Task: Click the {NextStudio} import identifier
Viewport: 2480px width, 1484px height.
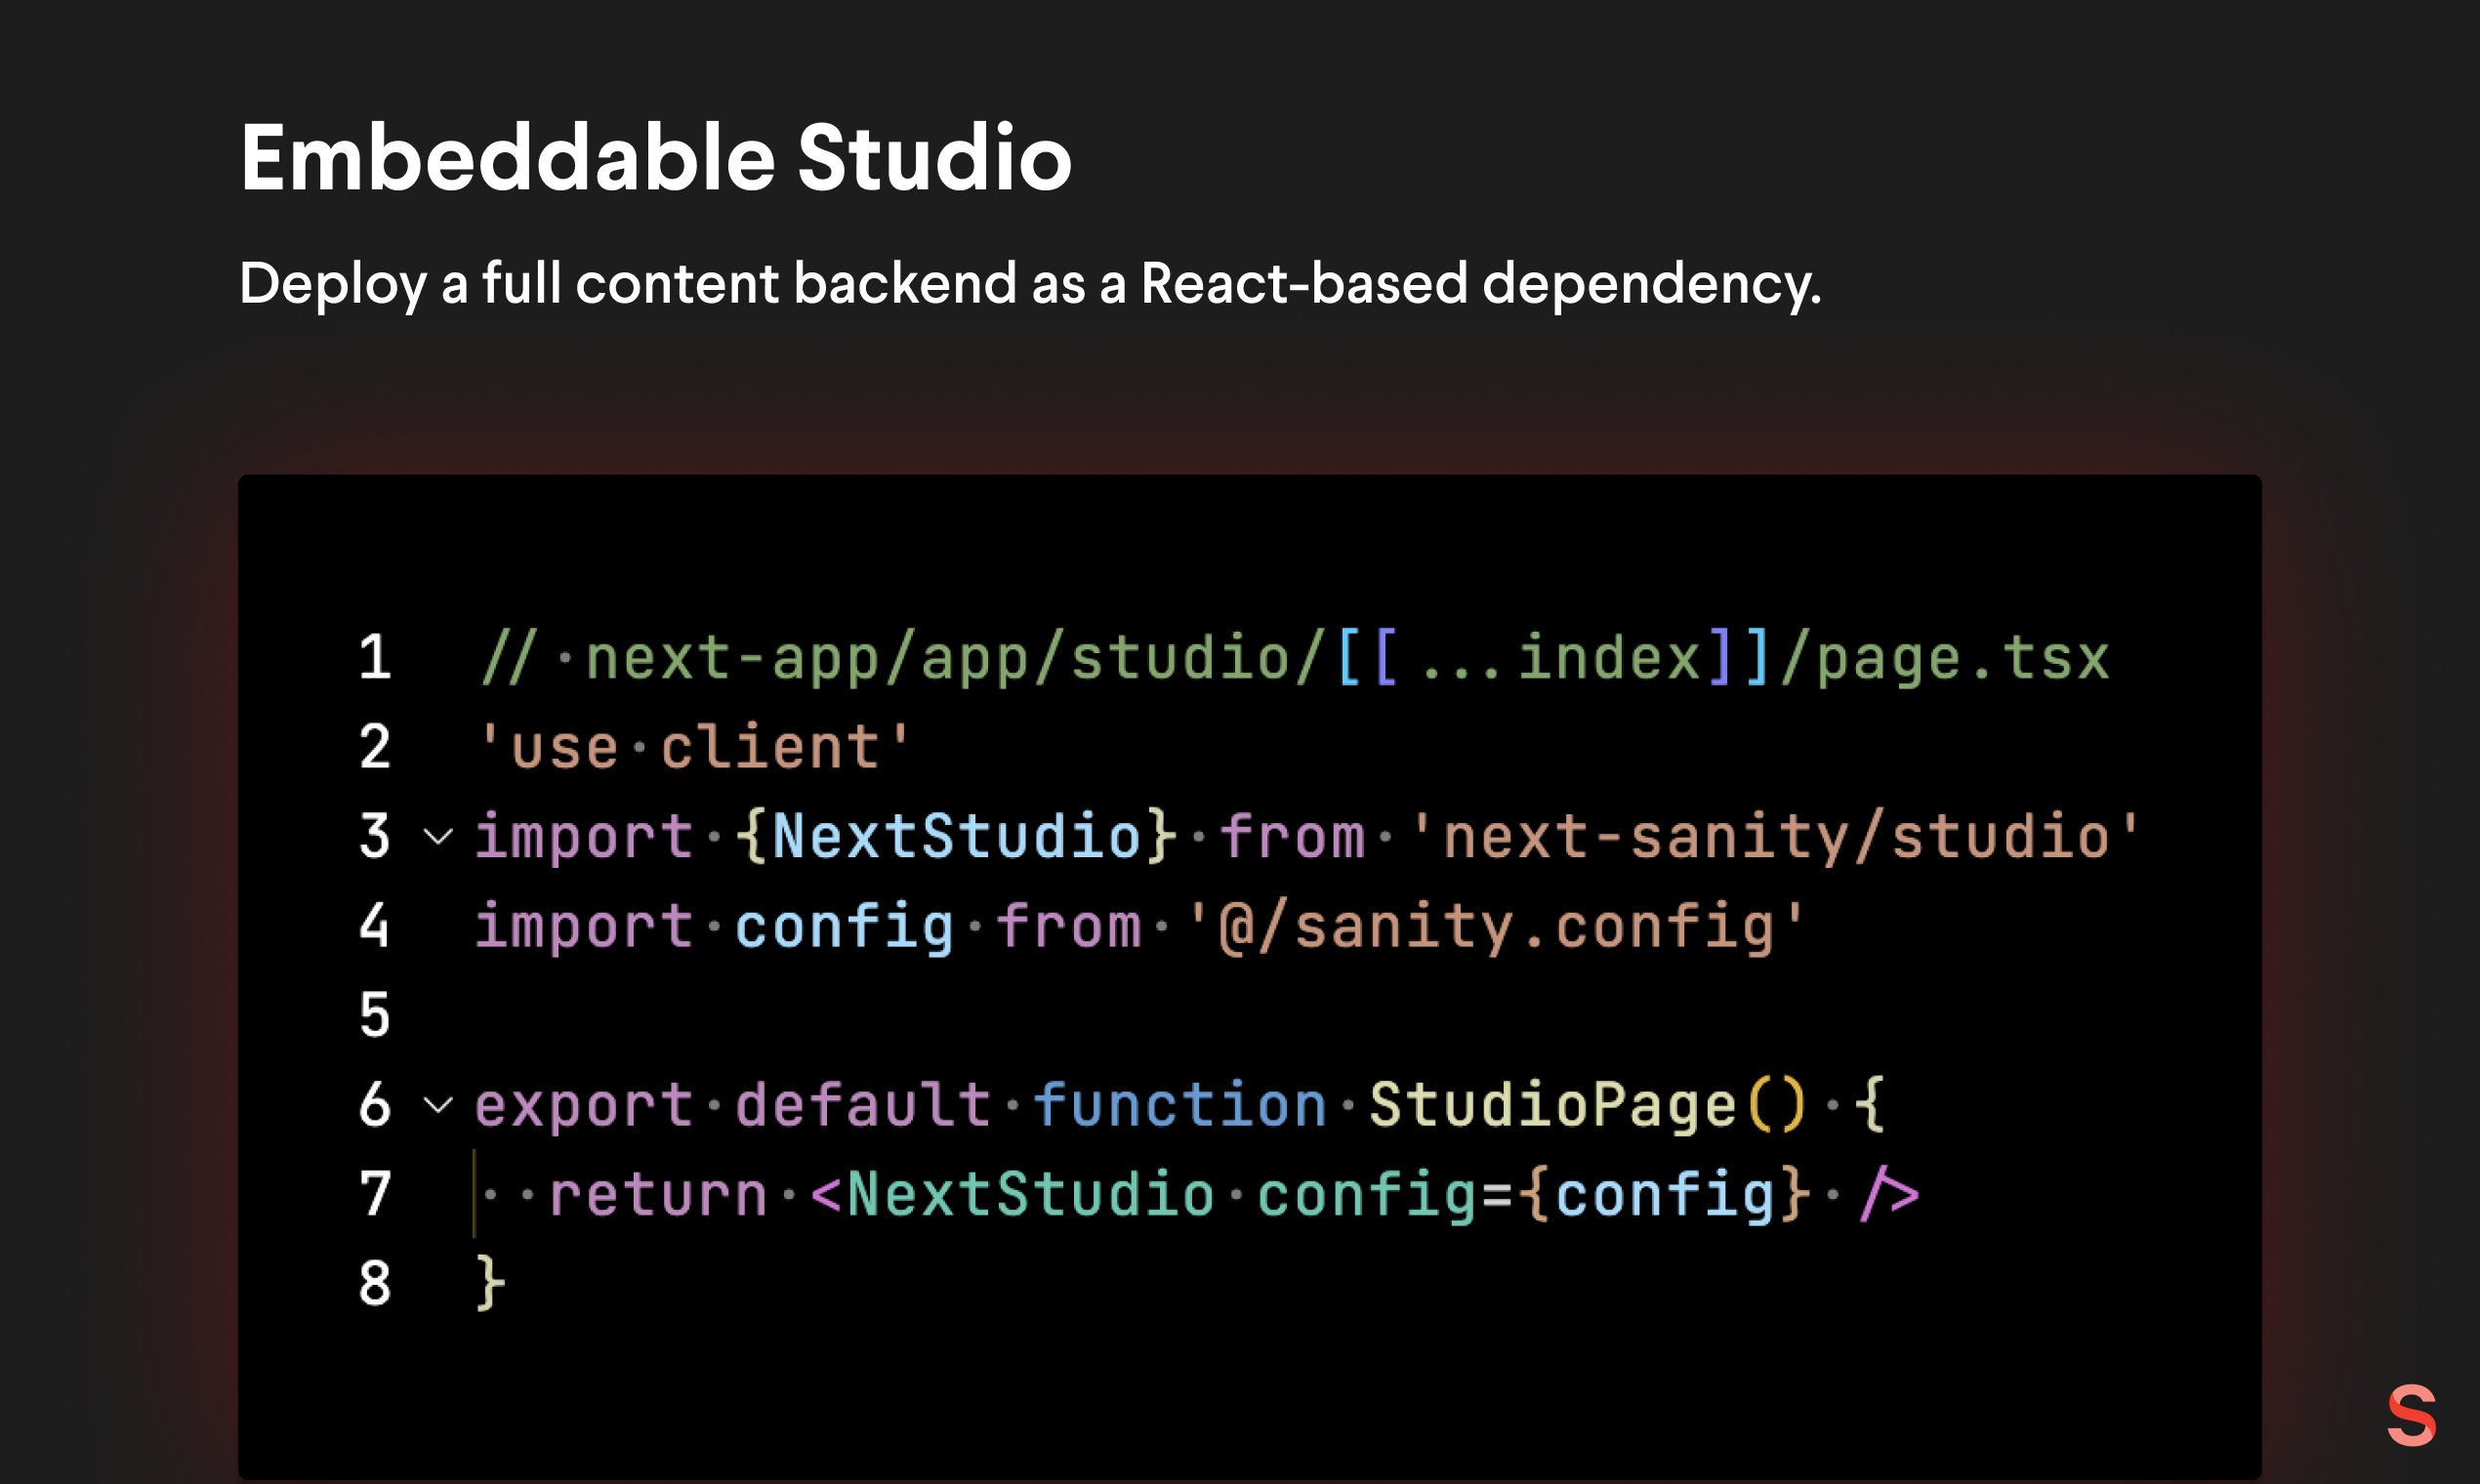Action: [957, 836]
